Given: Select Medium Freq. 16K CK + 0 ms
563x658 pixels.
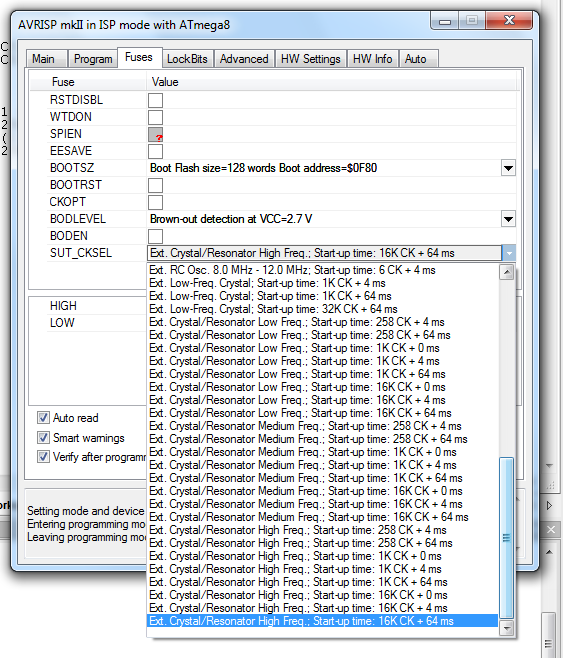Looking at the screenshot, I should [323, 491].
